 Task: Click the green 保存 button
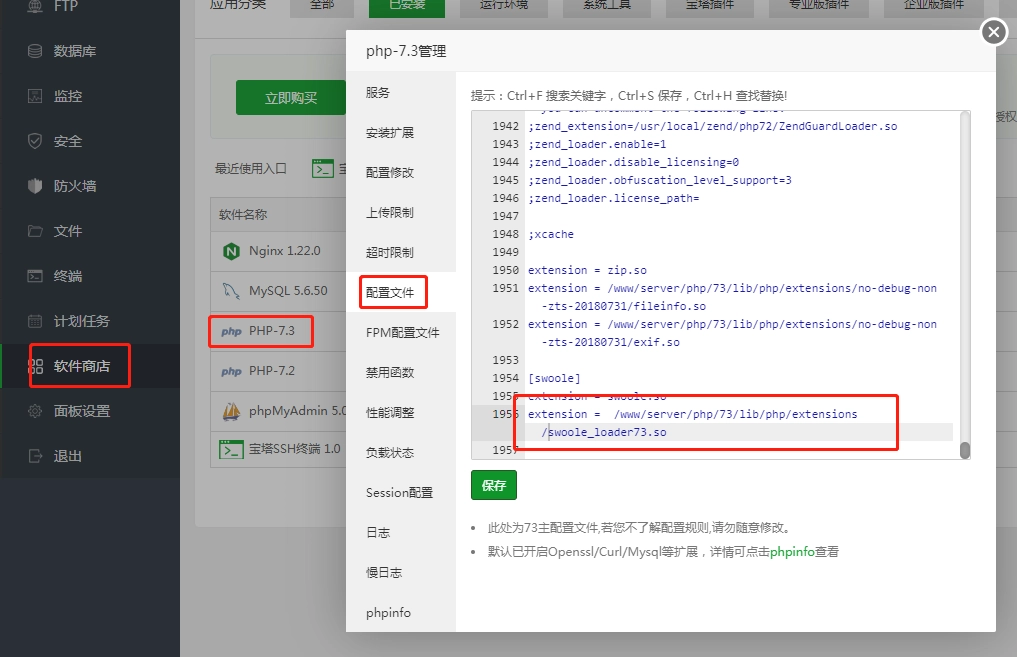494,485
